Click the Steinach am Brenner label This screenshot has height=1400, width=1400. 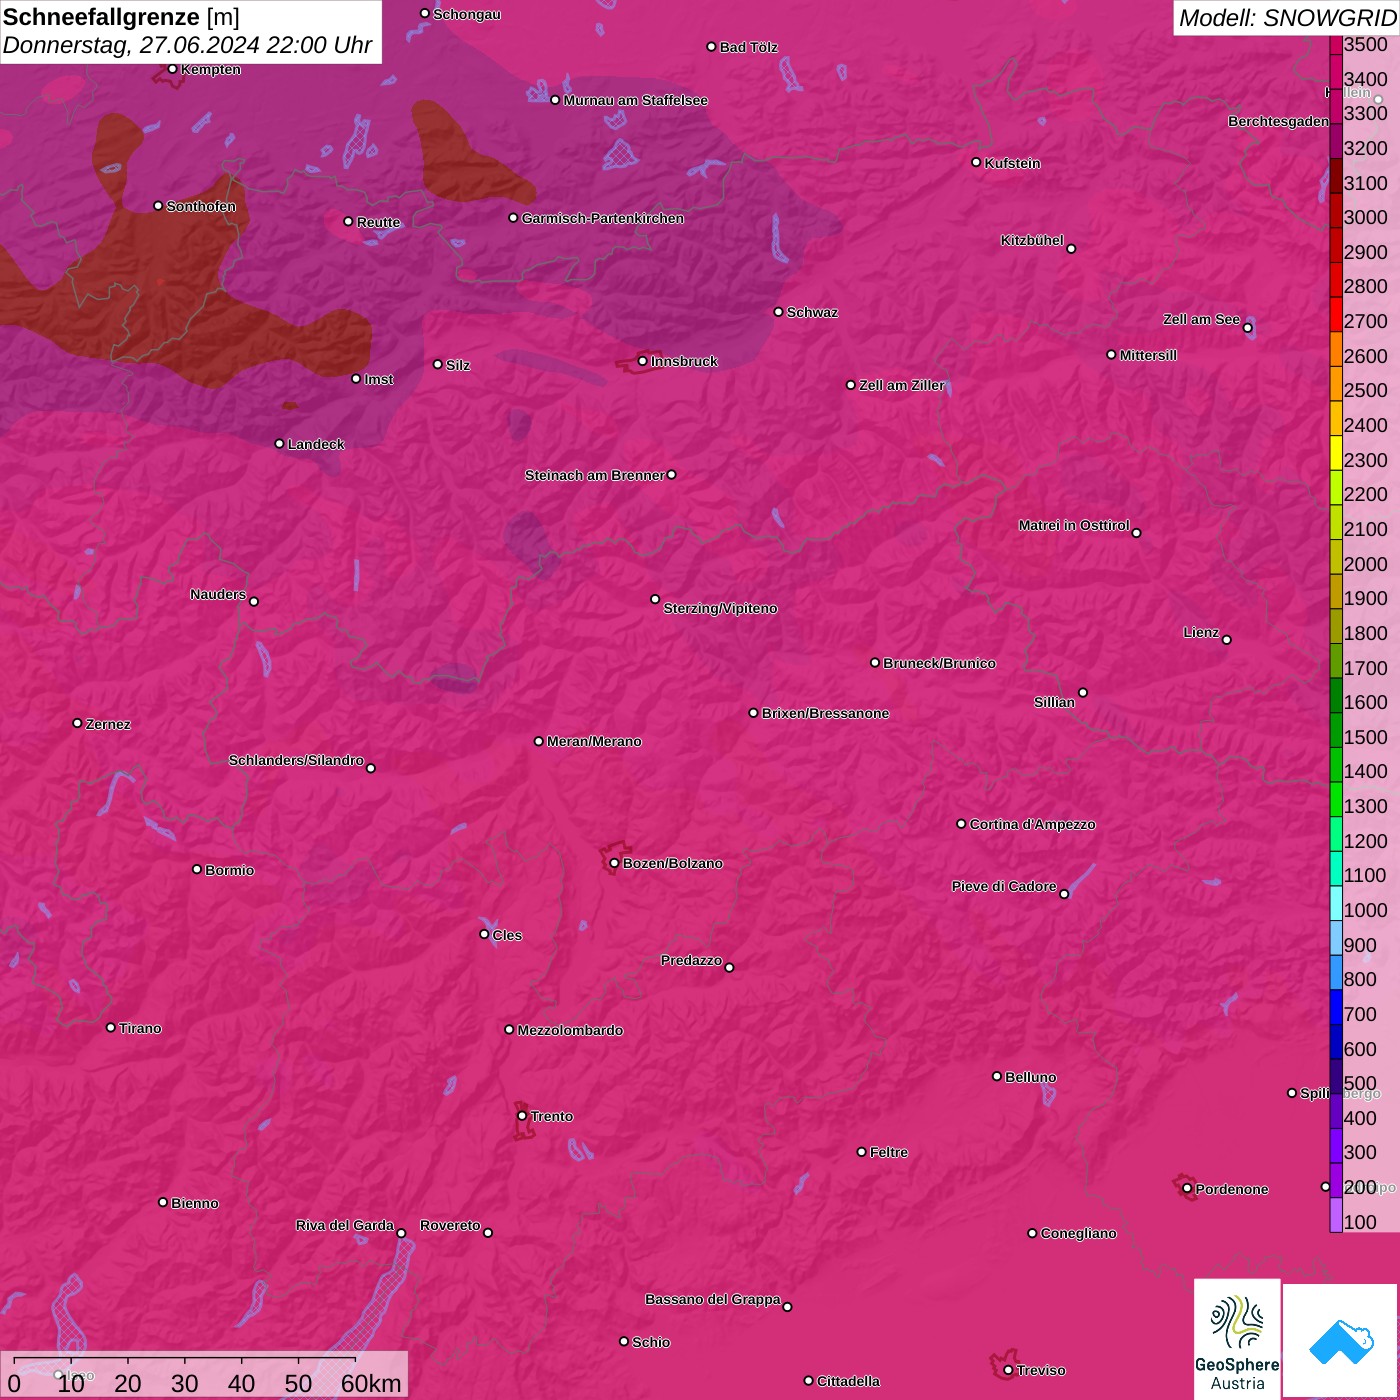click(x=594, y=475)
